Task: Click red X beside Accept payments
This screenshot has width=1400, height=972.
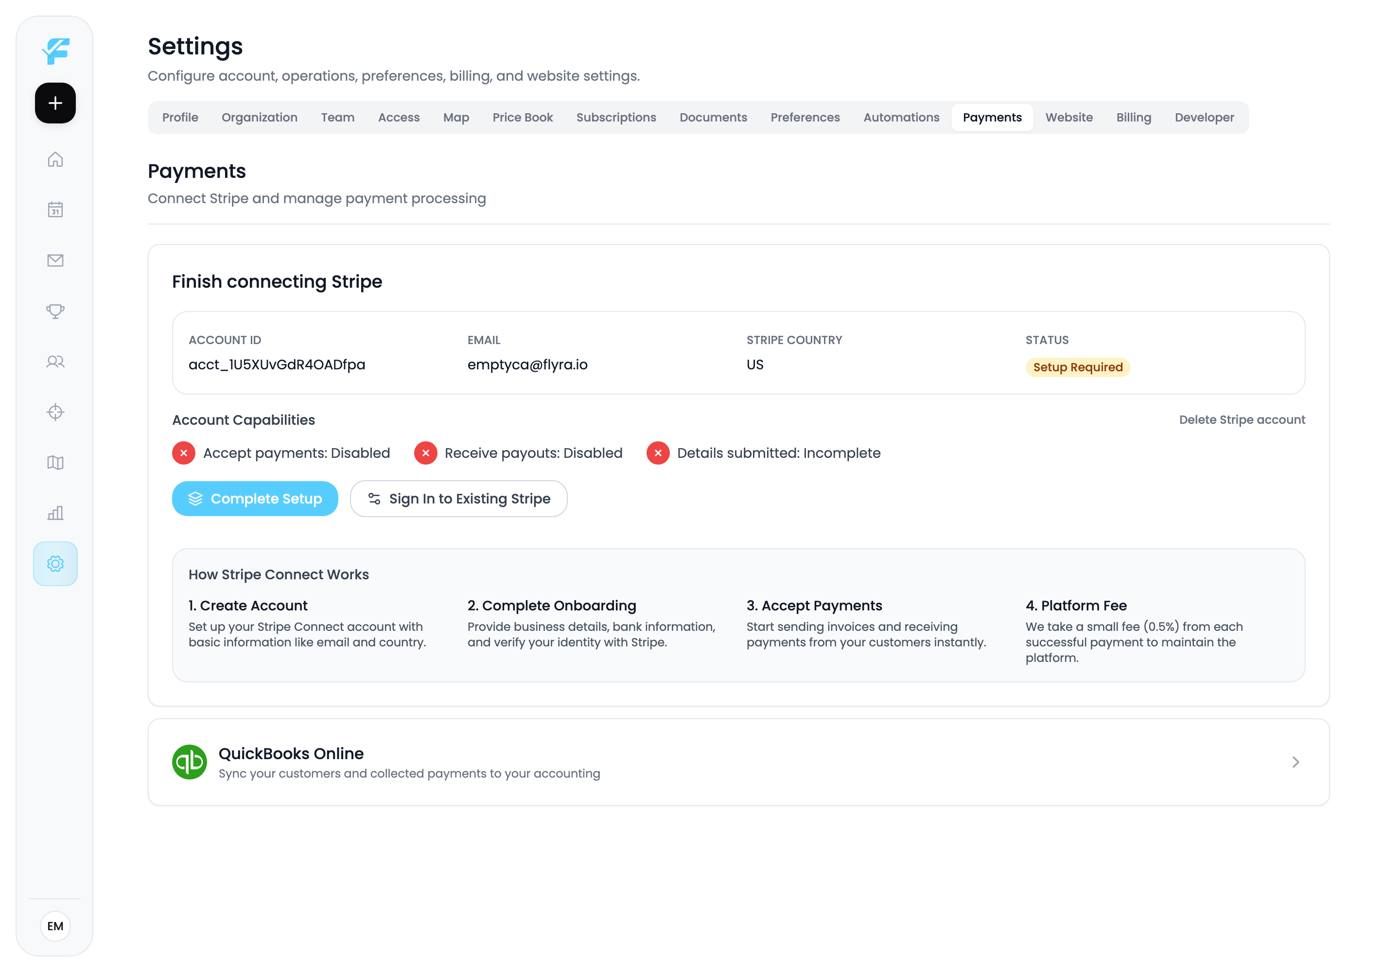Action: pyautogui.click(x=184, y=453)
